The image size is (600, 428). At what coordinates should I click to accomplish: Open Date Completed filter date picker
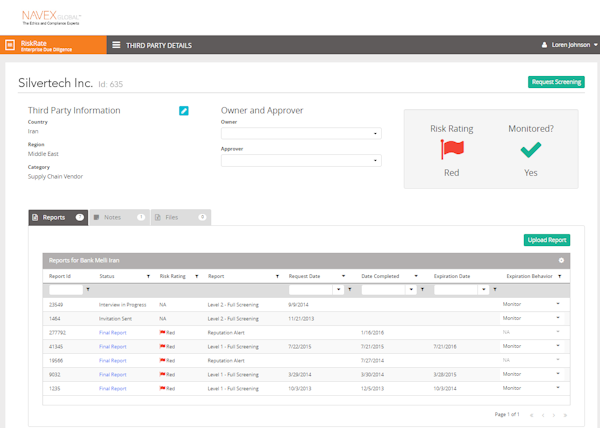pos(411,290)
